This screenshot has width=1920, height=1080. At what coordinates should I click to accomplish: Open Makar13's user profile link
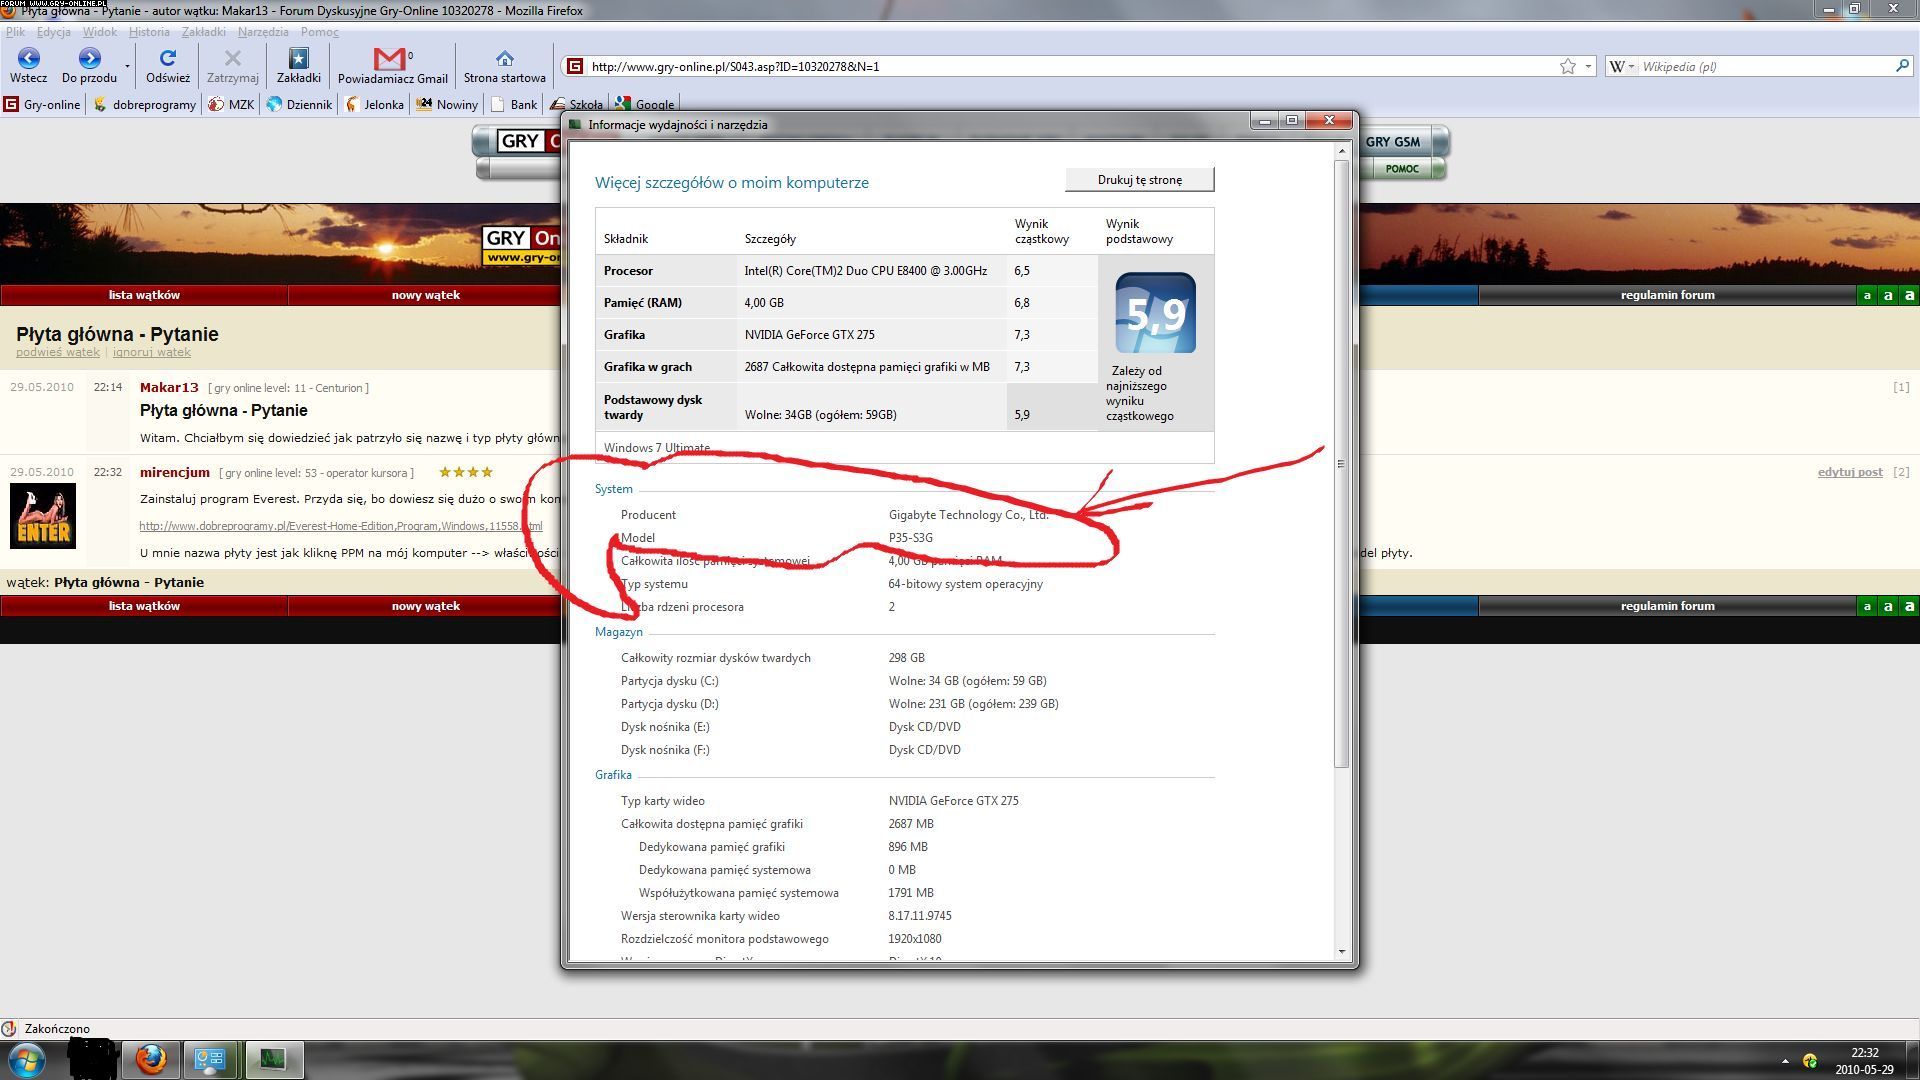pos(169,387)
